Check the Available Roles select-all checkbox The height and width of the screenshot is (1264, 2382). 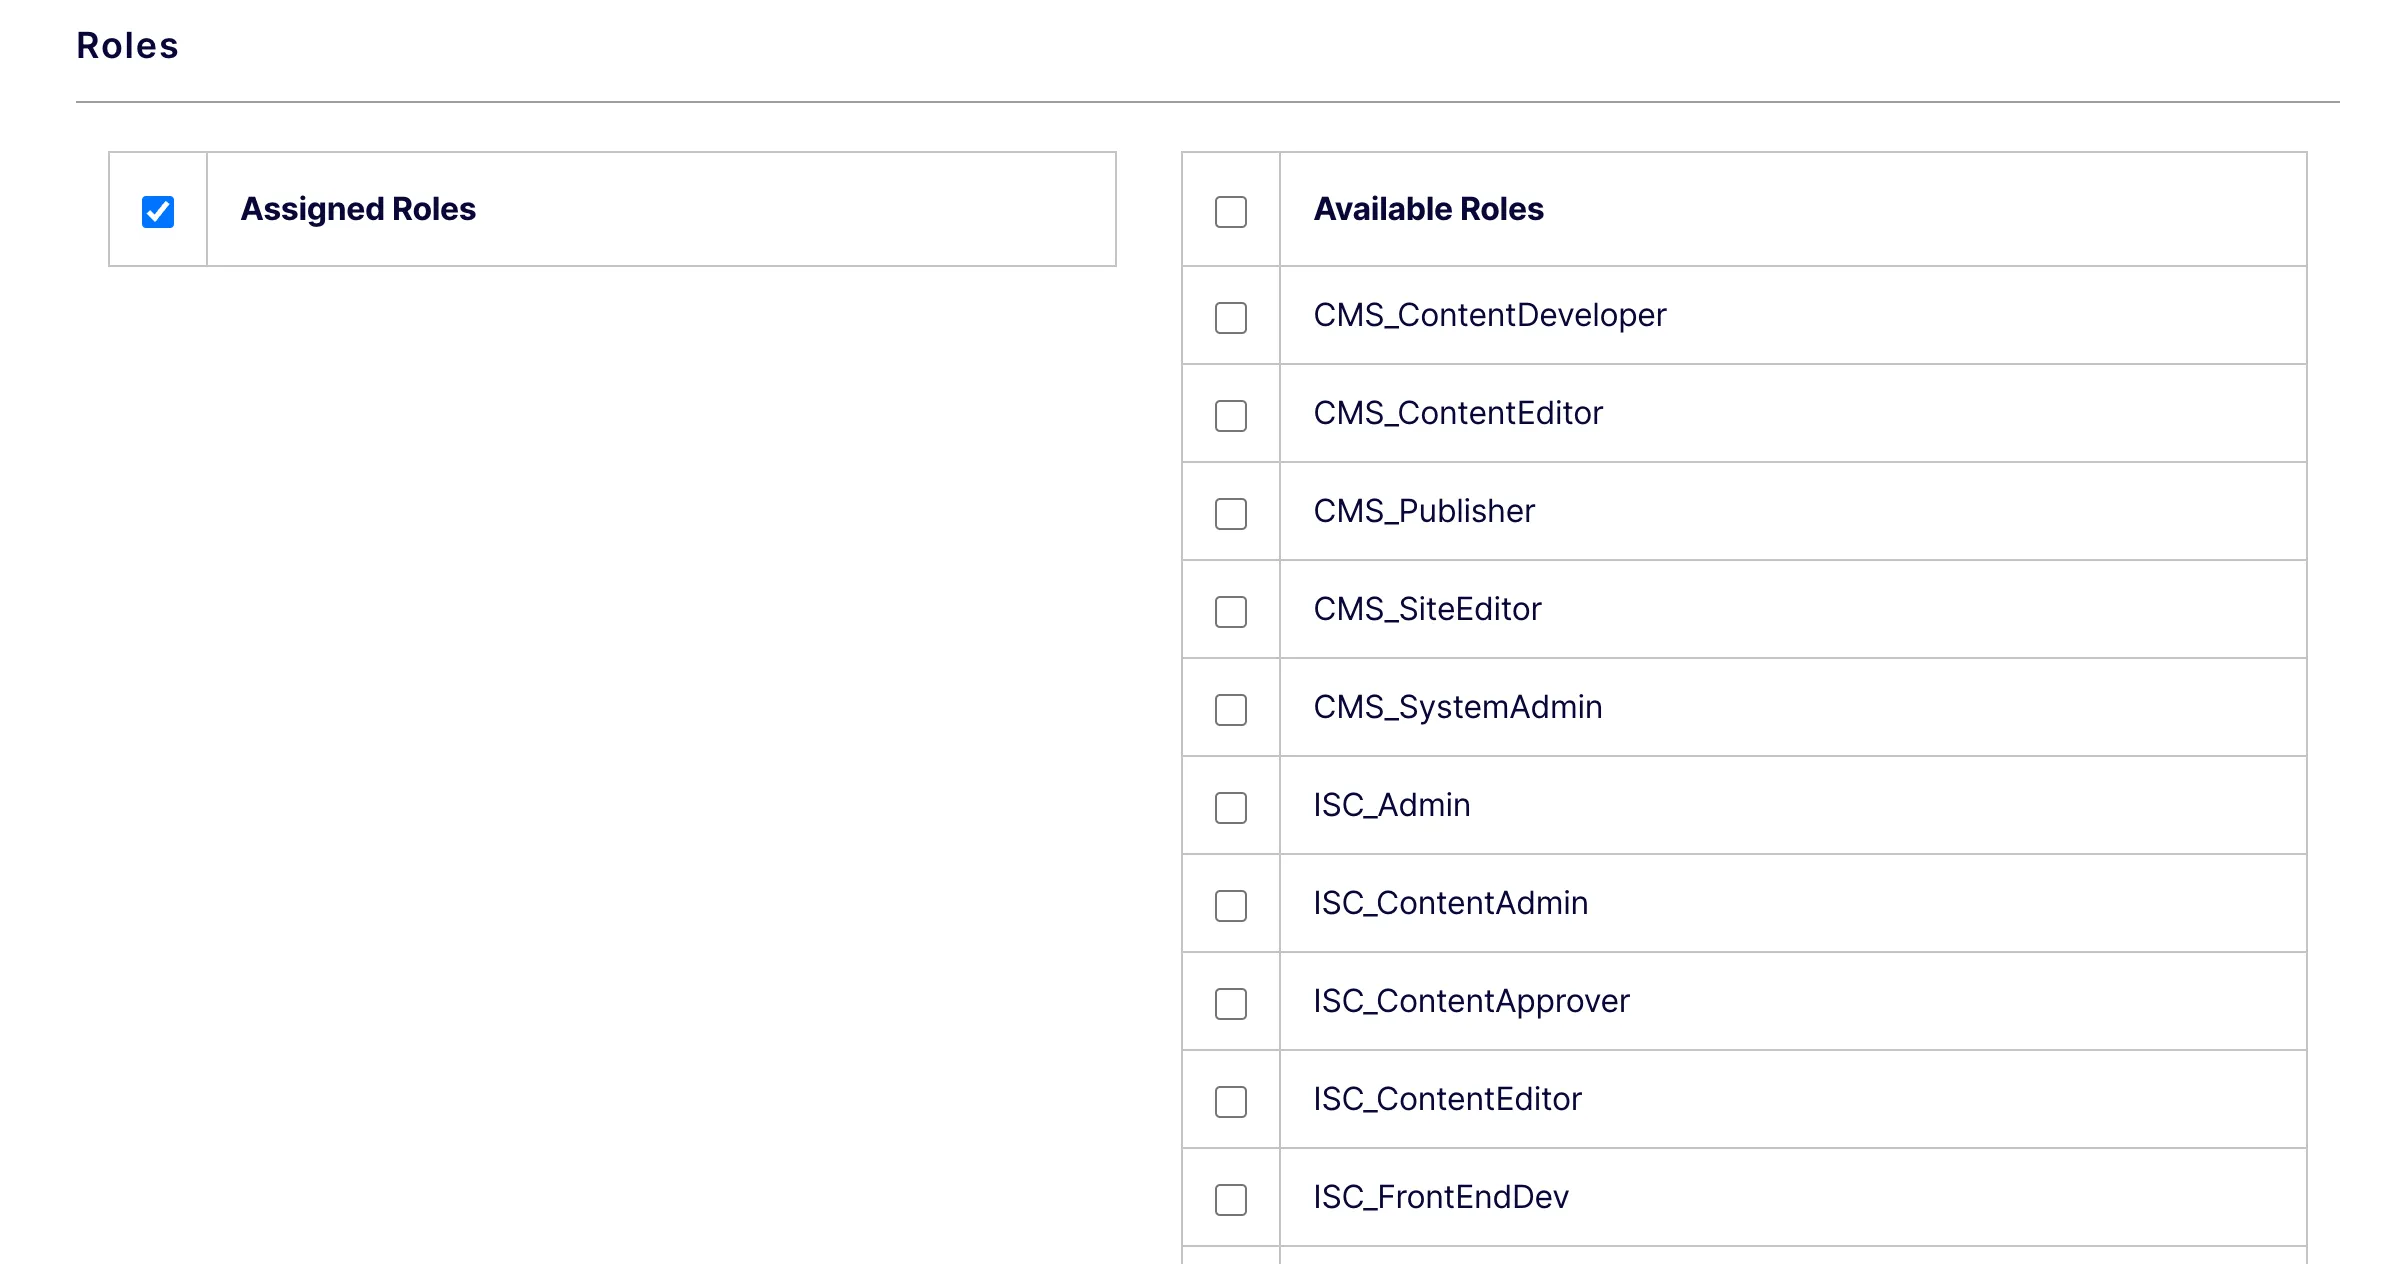(1231, 211)
